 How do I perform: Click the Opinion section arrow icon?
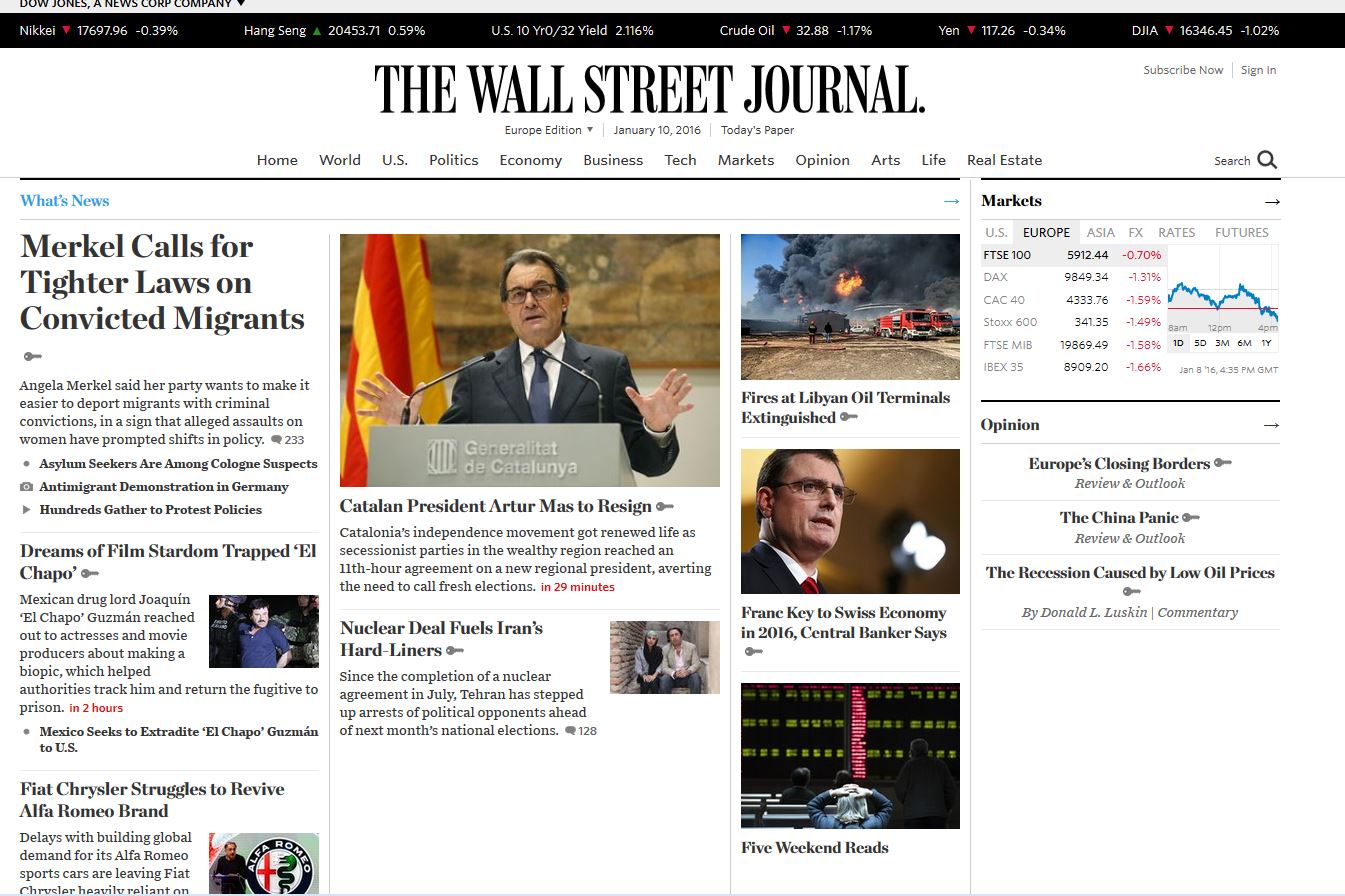point(1271,425)
